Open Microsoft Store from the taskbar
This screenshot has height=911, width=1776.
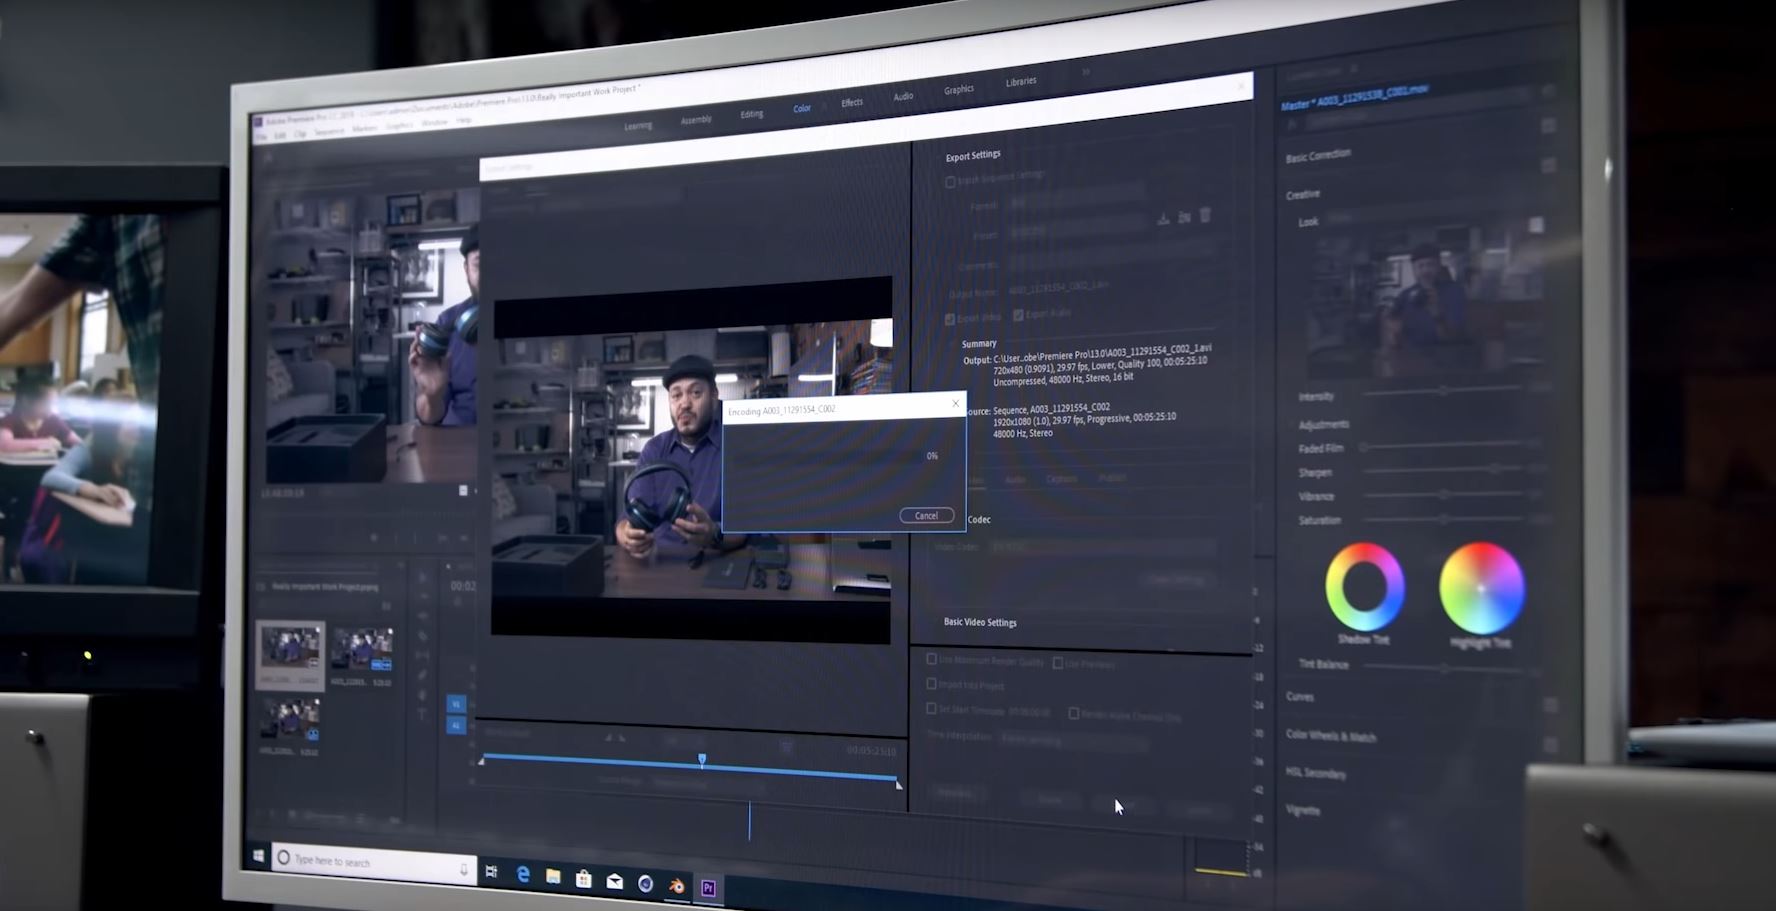pos(584,880)
